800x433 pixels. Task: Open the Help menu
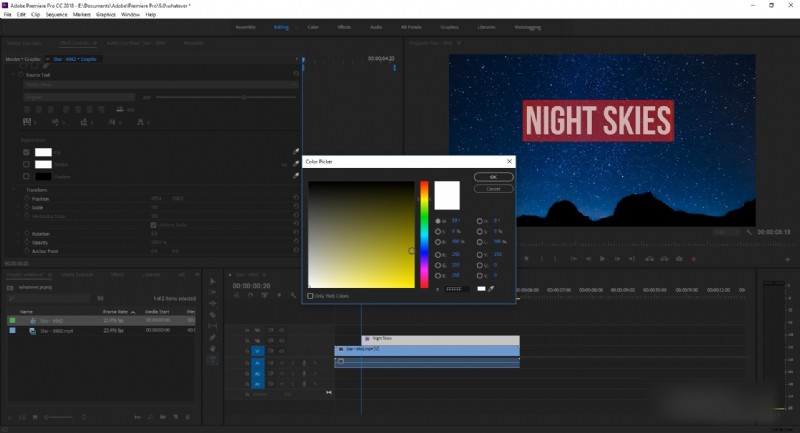(151, 14)
